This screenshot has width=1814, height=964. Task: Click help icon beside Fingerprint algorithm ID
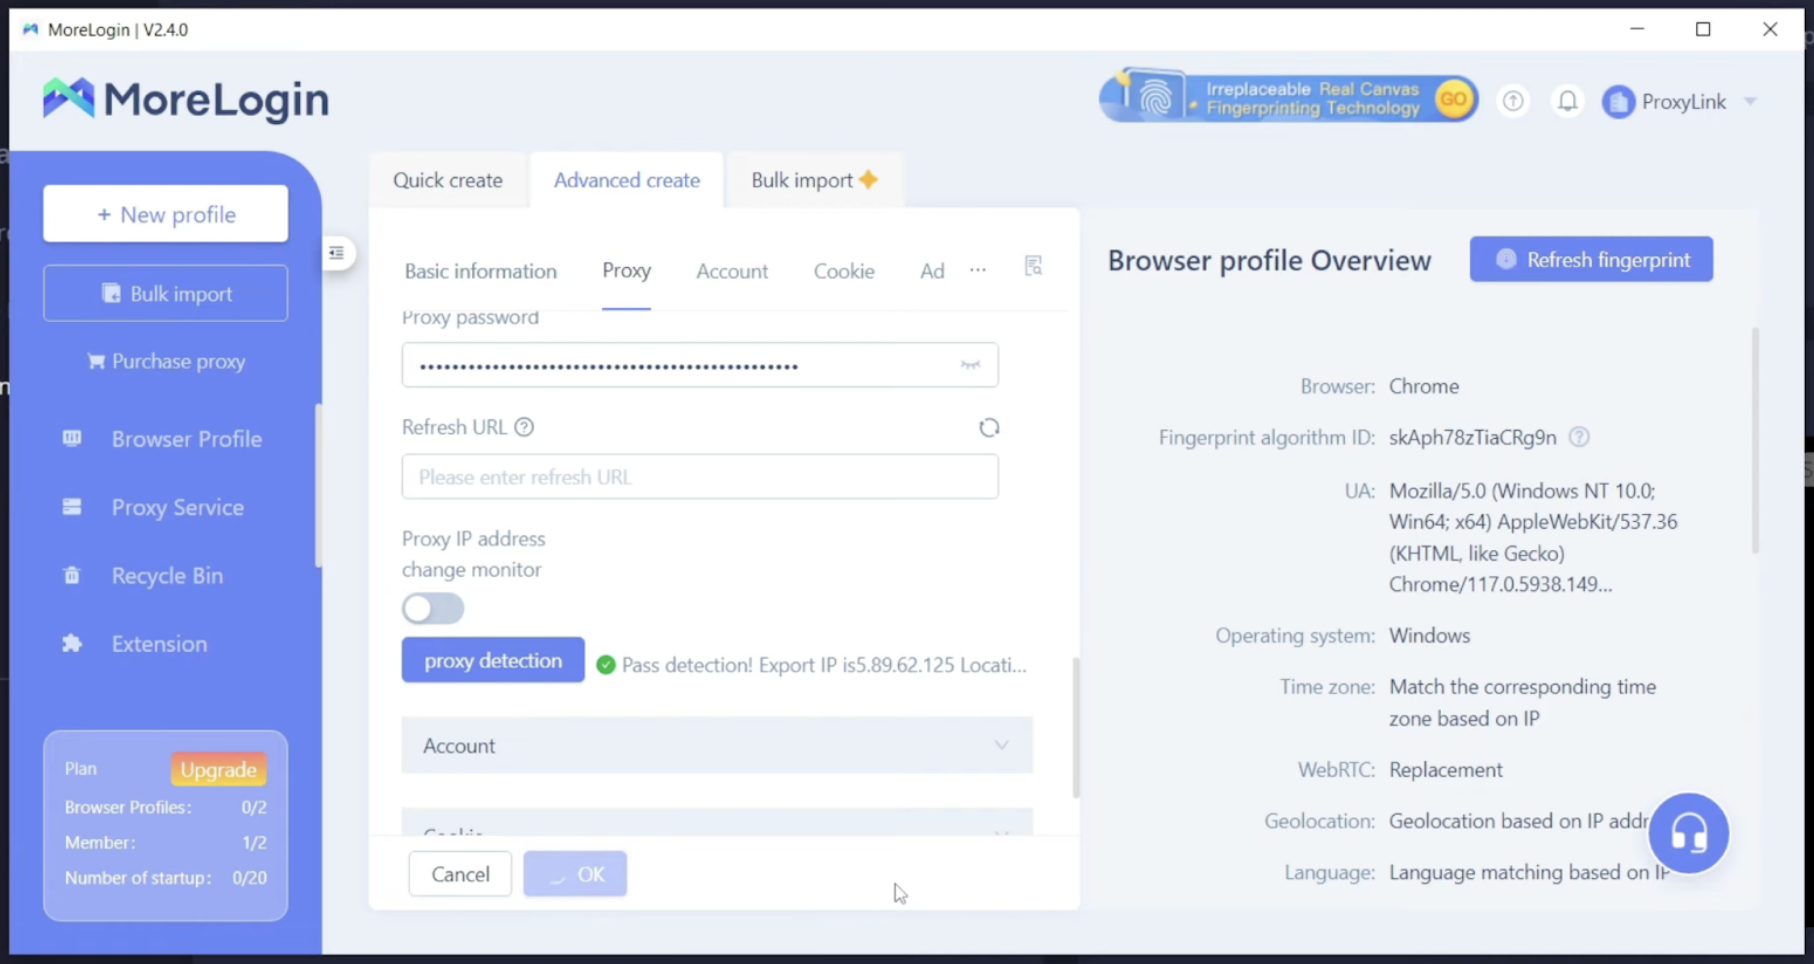click(1579, 437)
